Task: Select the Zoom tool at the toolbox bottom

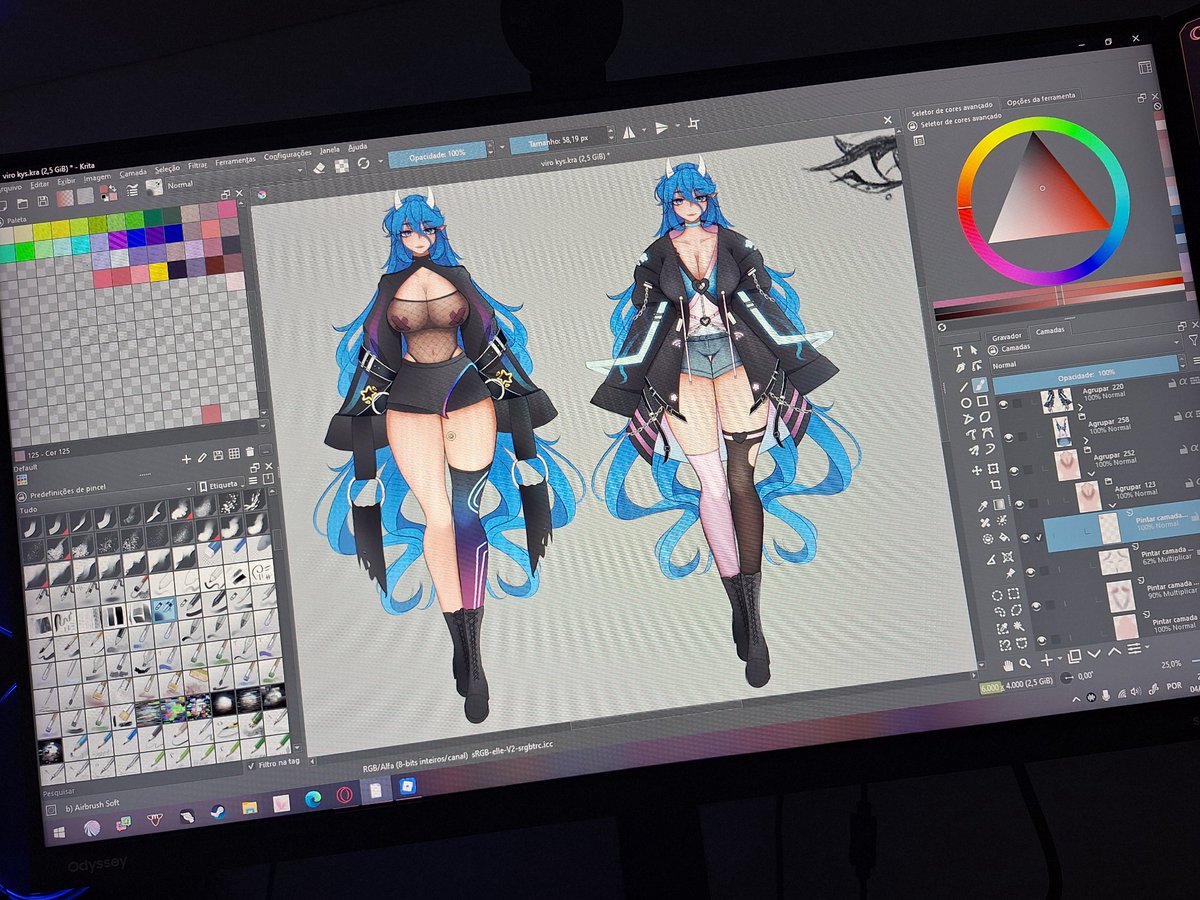Action: [x=1025, y=664]
